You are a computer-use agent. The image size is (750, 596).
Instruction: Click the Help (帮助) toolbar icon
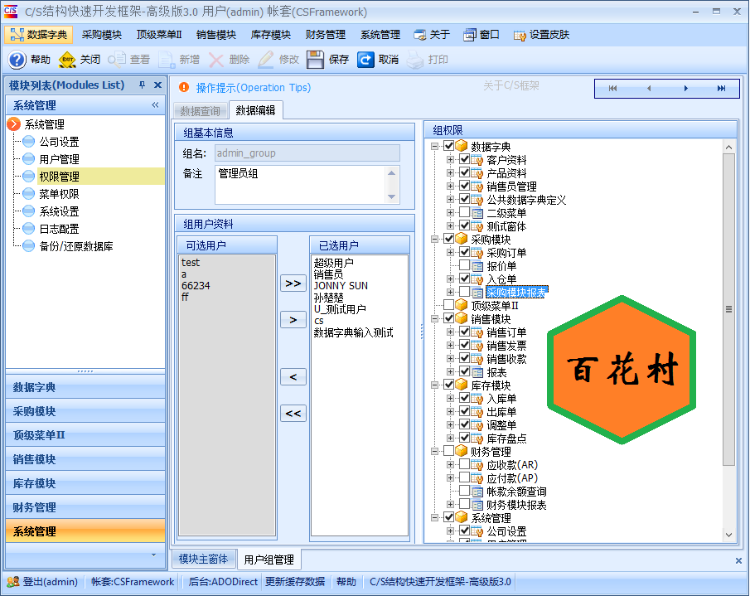[17, 60]
